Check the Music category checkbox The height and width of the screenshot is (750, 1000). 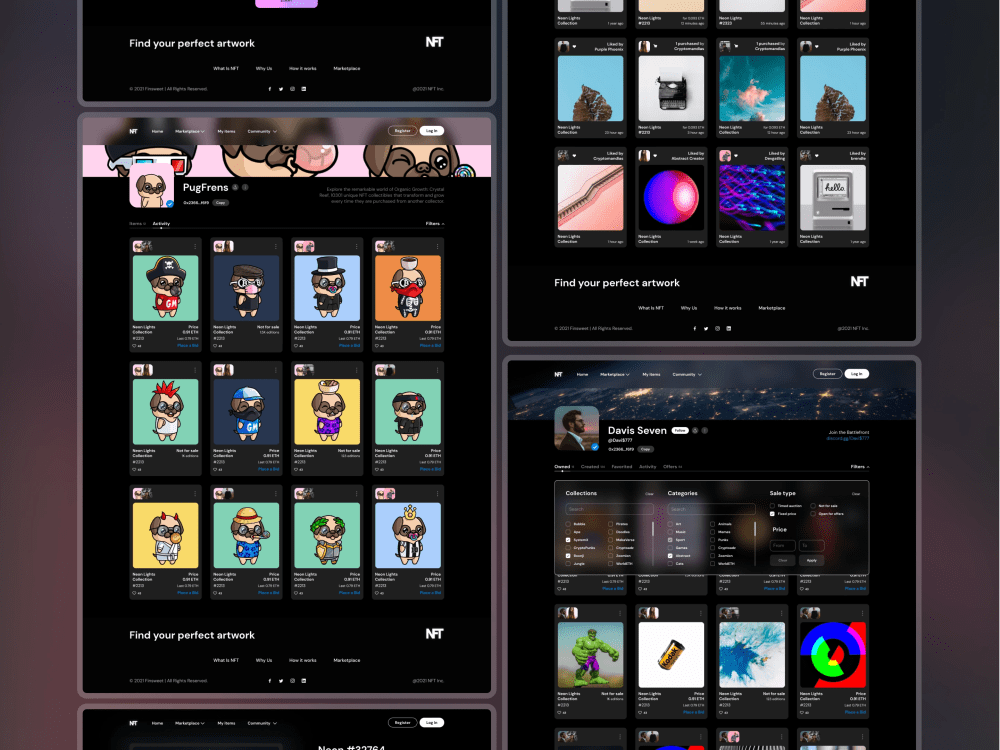coord(670,532)
